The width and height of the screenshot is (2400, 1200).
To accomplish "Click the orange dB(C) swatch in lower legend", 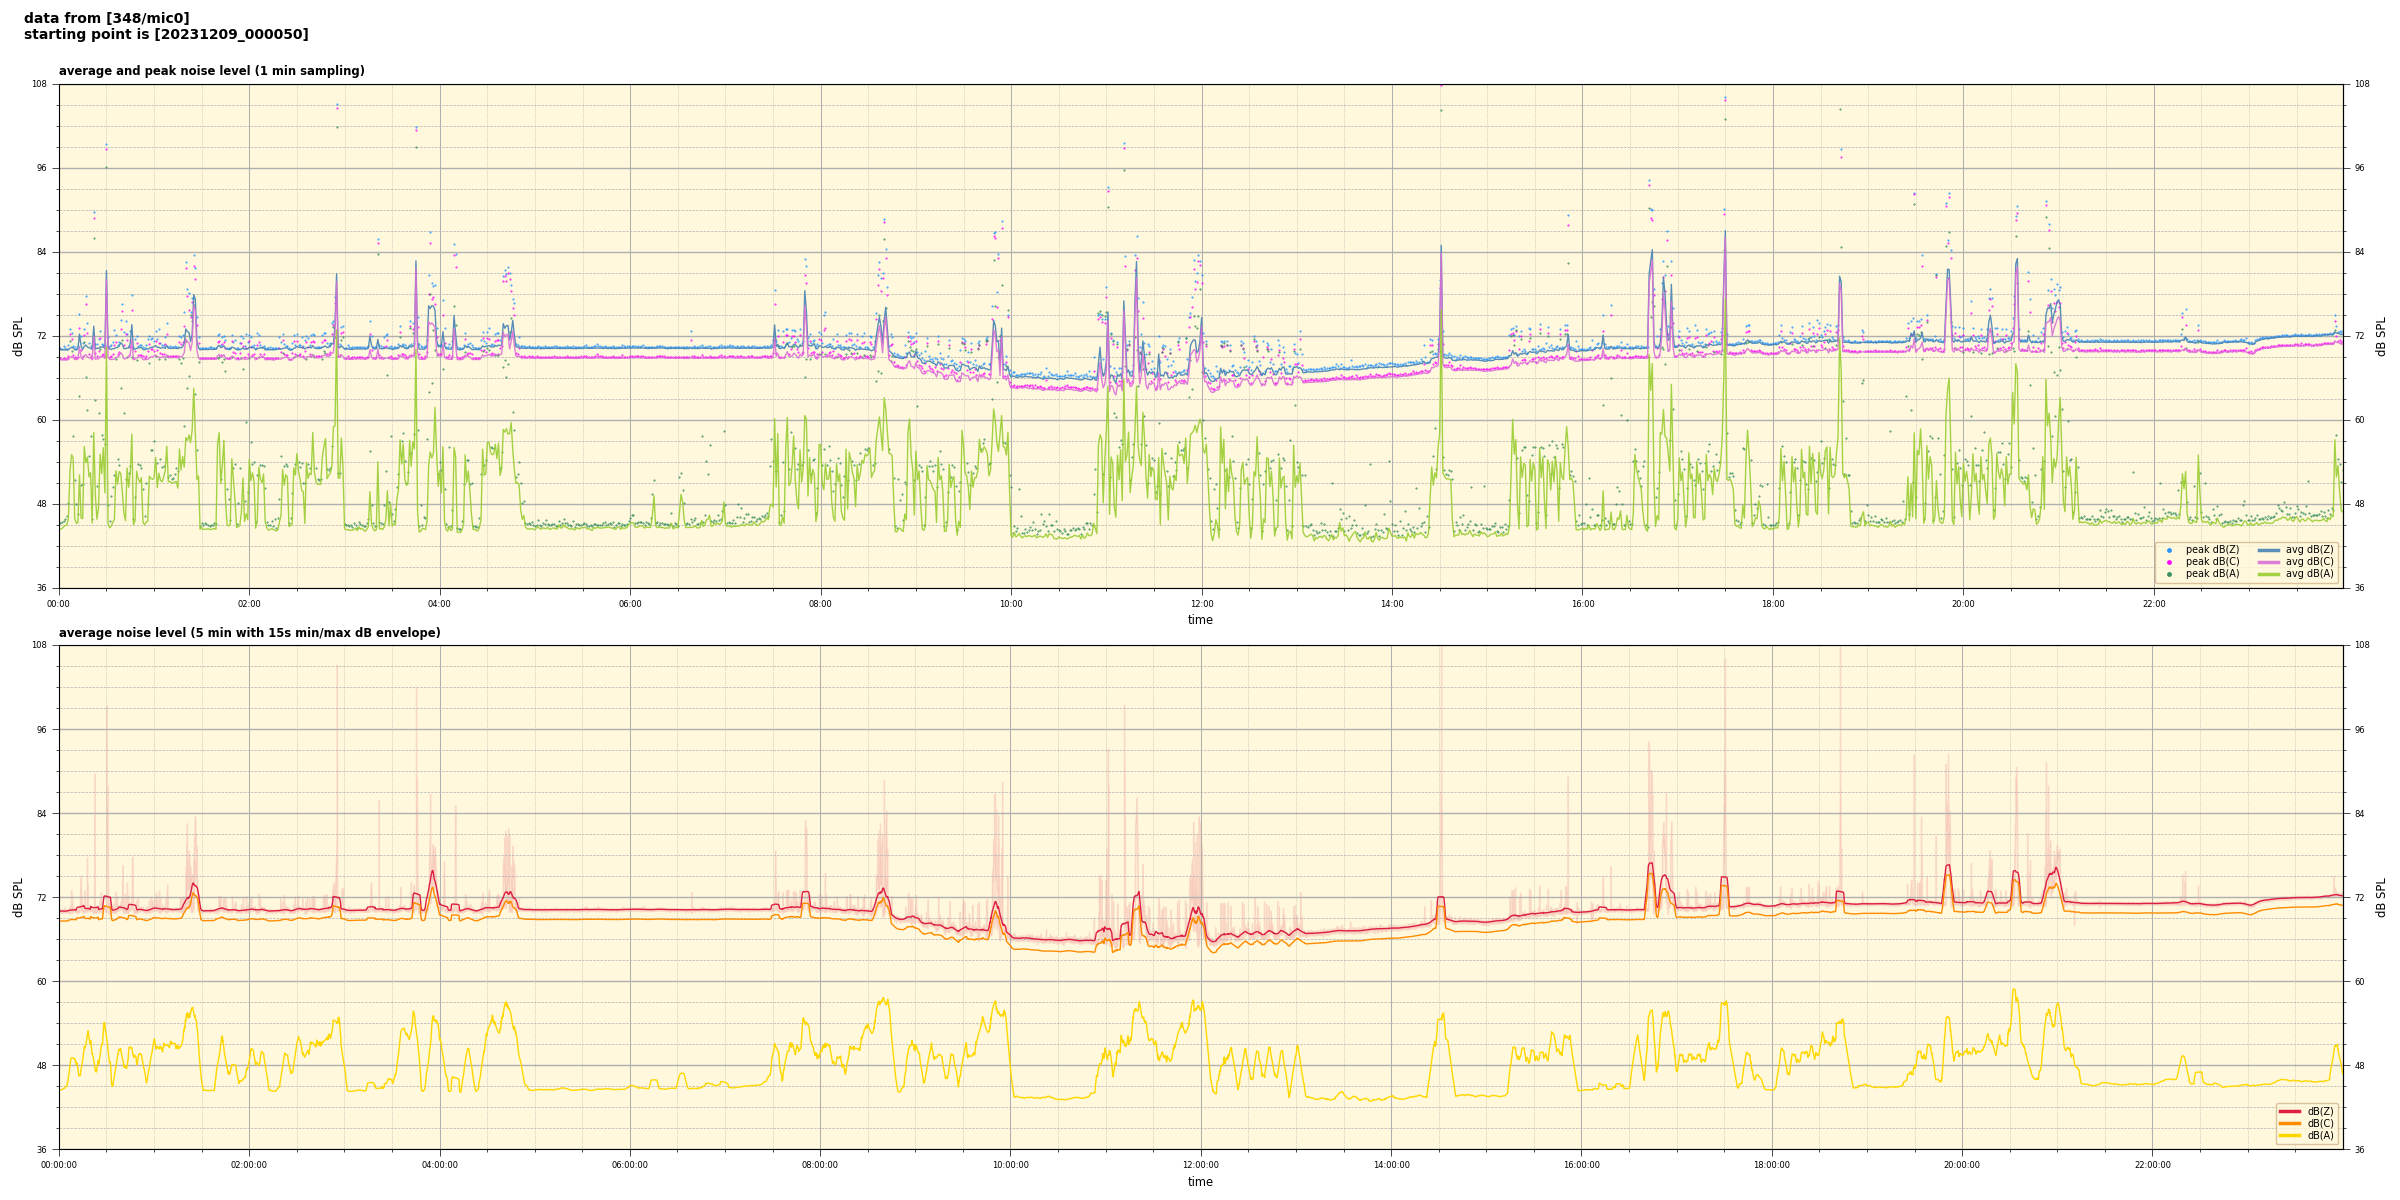I will point(2289,1123).
